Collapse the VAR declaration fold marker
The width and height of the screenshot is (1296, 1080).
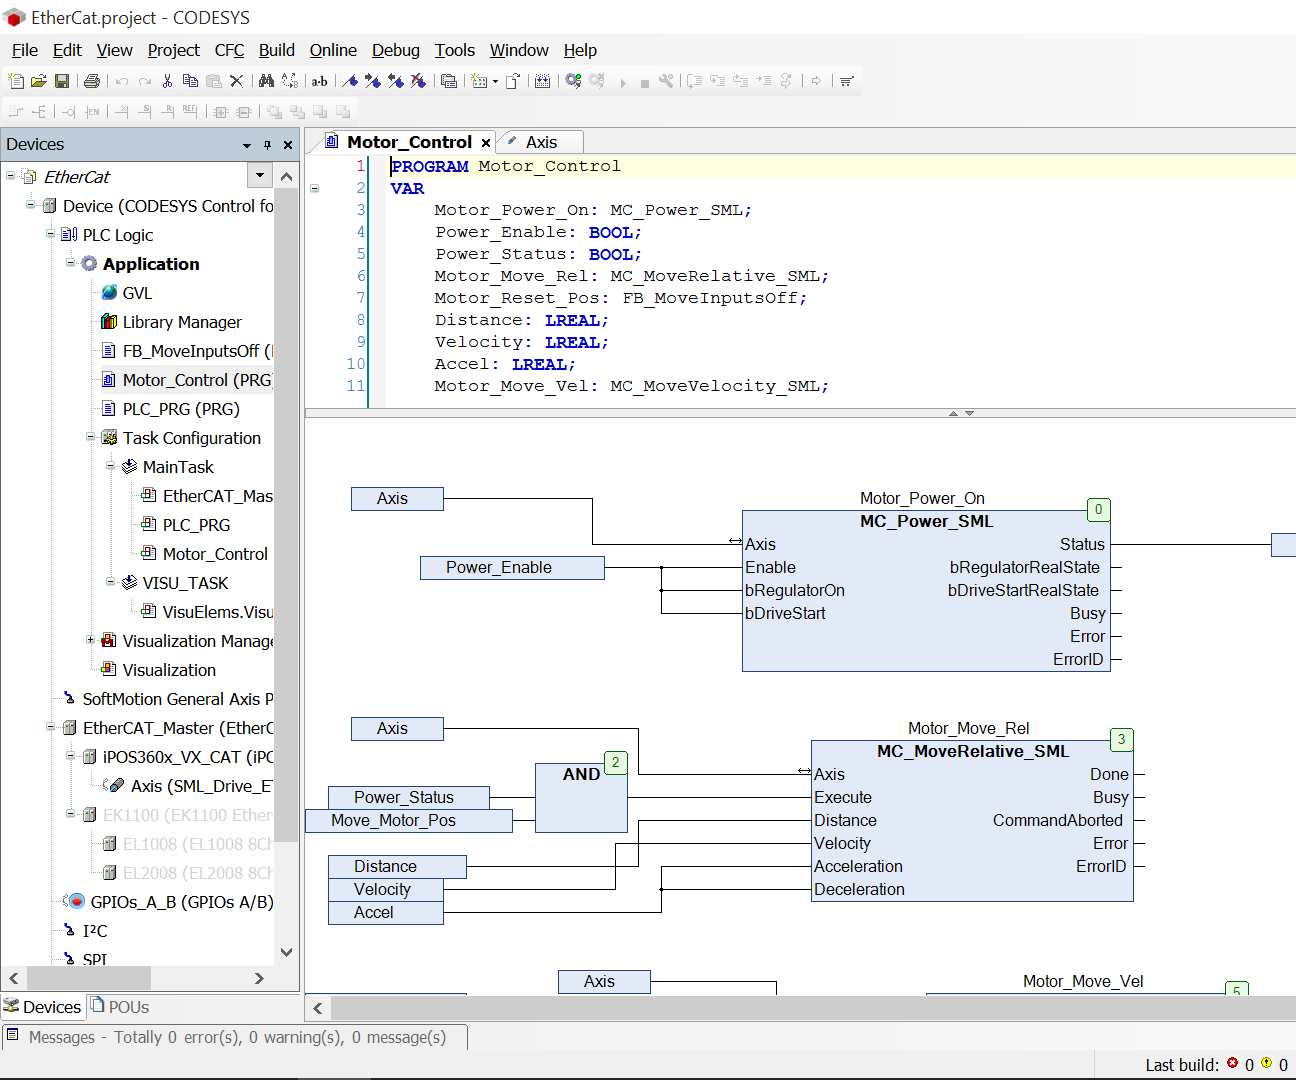tap(314, 188)
